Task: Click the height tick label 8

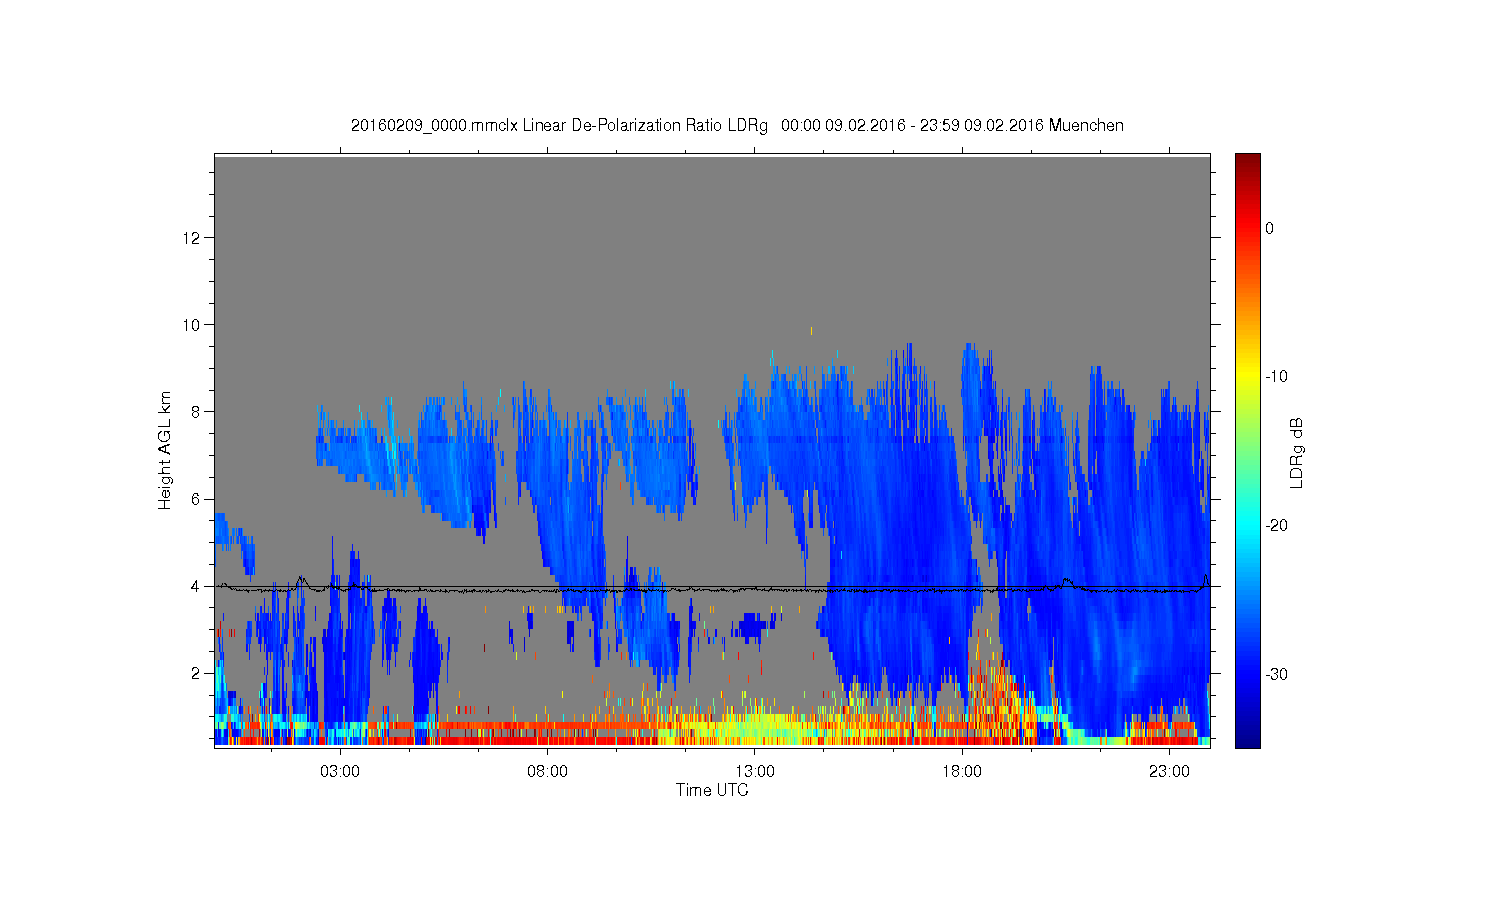Action: pyautogui.click(x=198, y=412)
